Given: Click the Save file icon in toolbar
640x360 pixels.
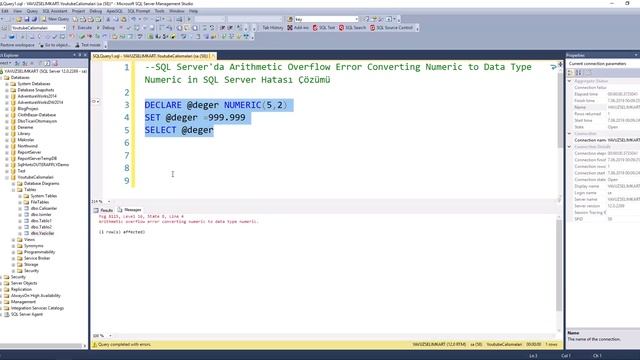Looking at the screenshot, I should pos(27,19).
